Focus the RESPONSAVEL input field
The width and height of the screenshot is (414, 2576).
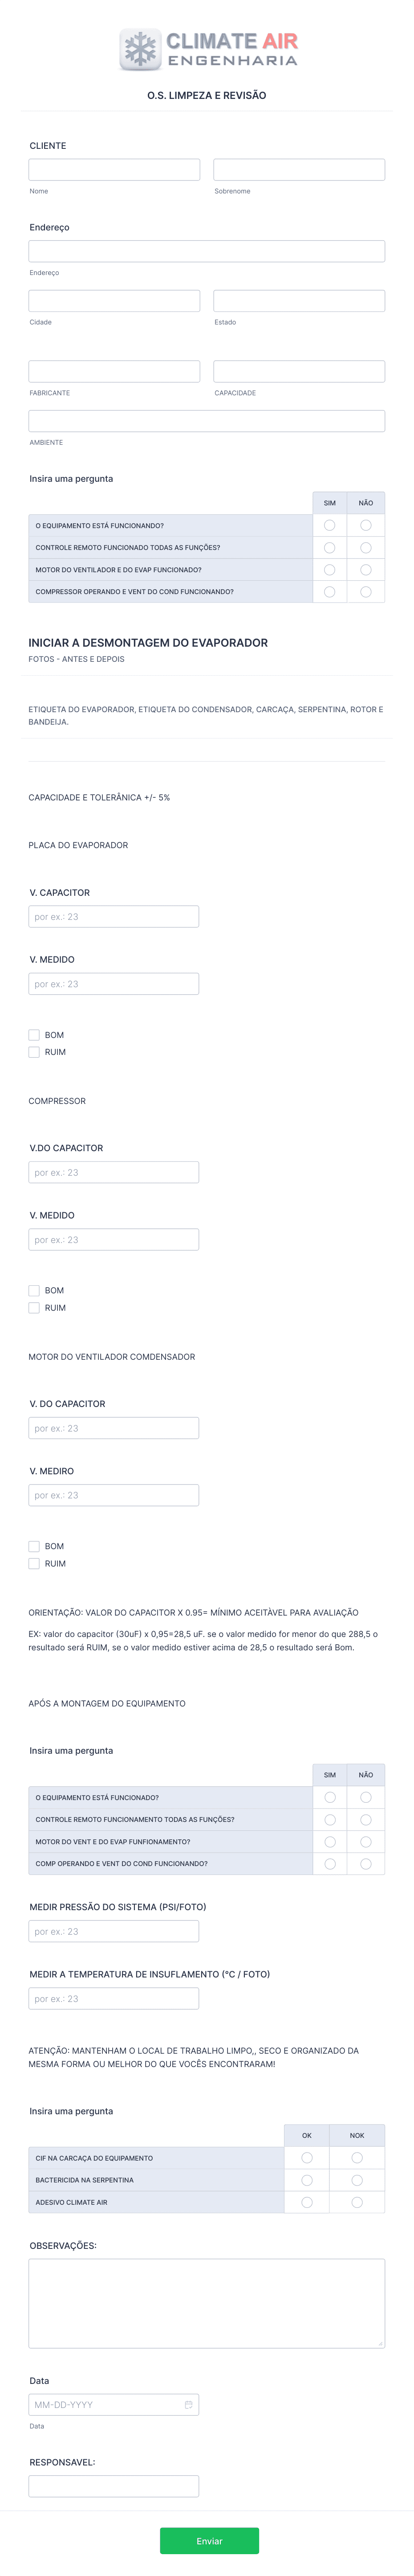pos(114,2486)
